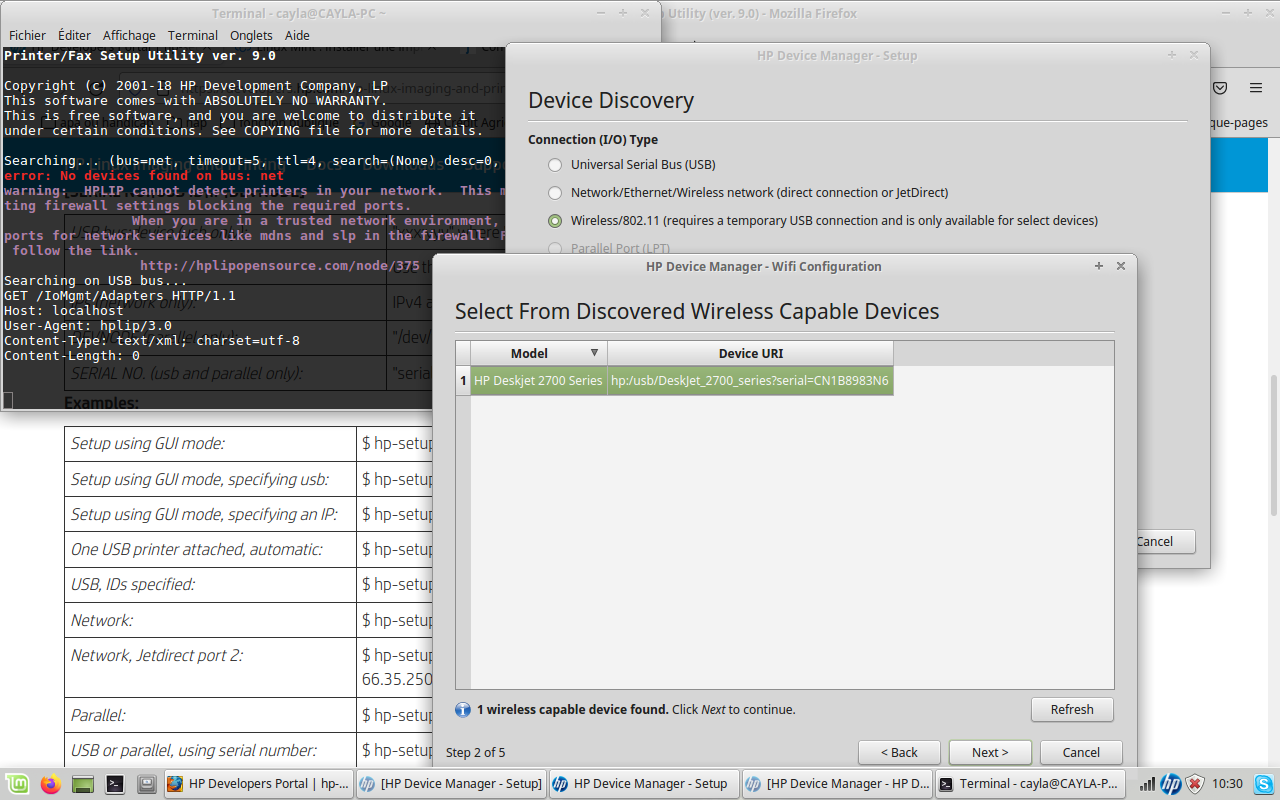The width and height of the screenshot is (1280, 800).
Task: Select Universal Serial Bus (USB) connection
Action: tap(555, 165)
